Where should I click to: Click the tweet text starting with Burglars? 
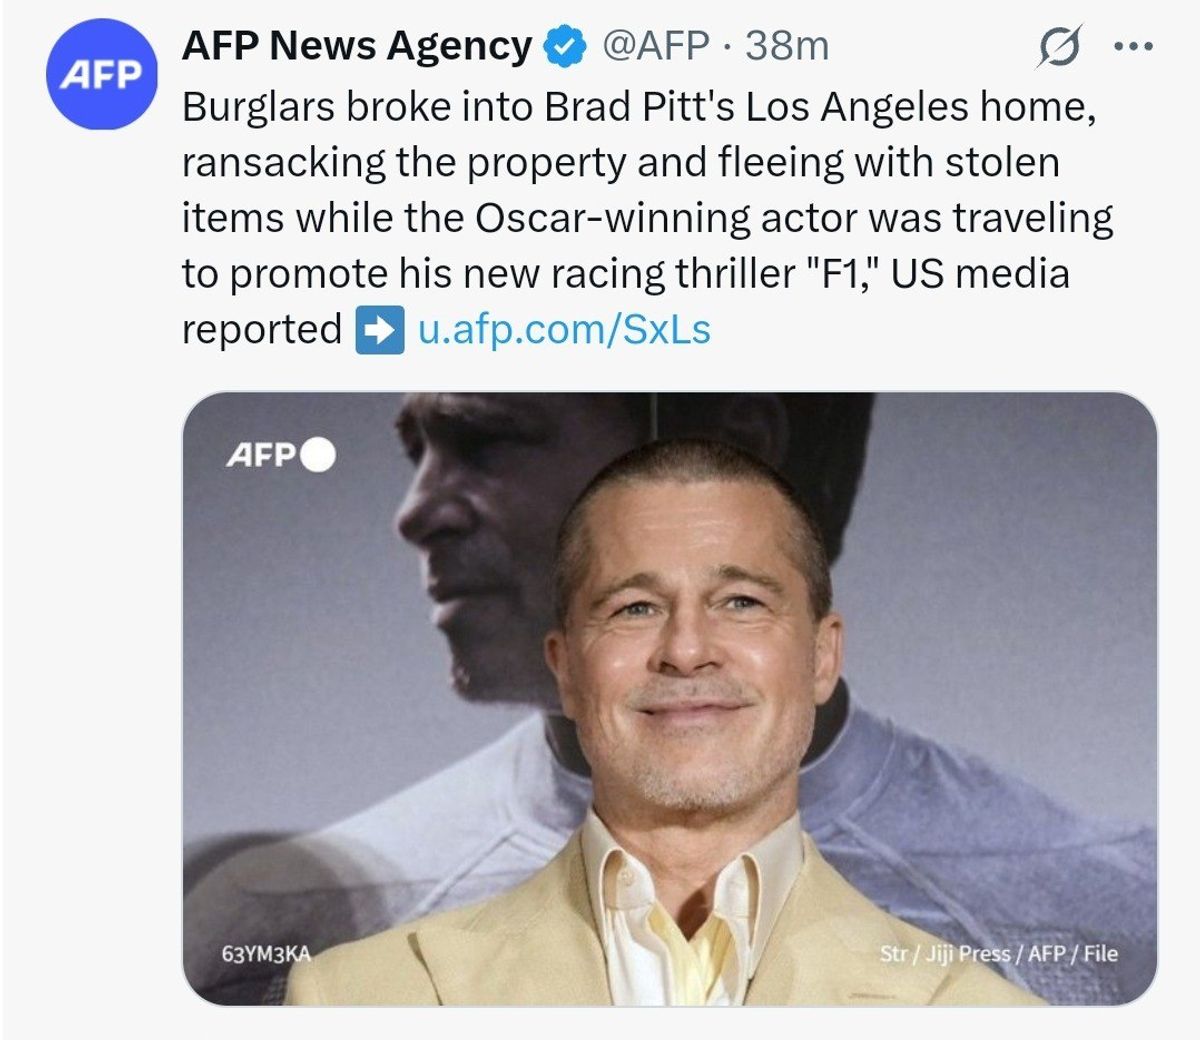647,218
